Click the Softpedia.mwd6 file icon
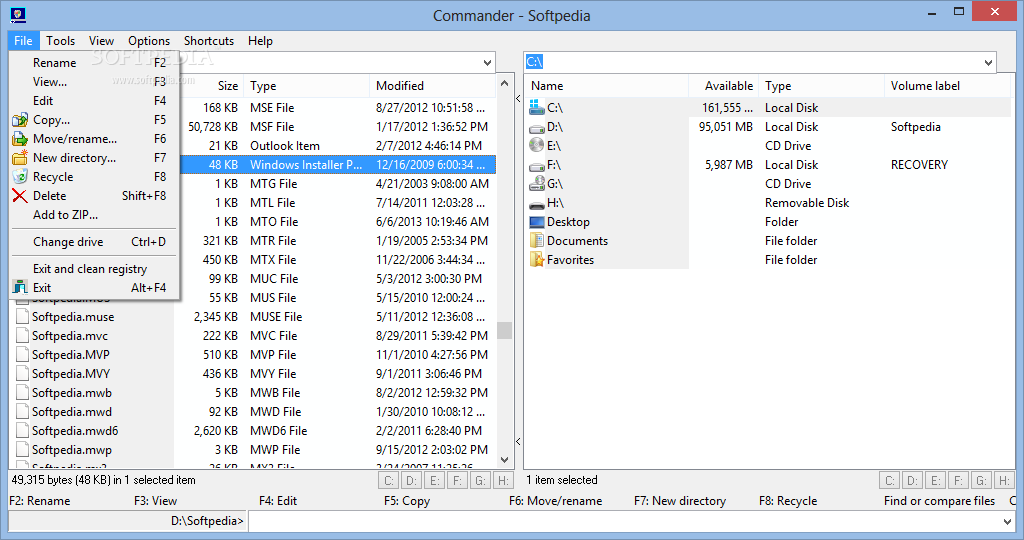This screenshot has width=1024, height=540. tap(22, 430)
